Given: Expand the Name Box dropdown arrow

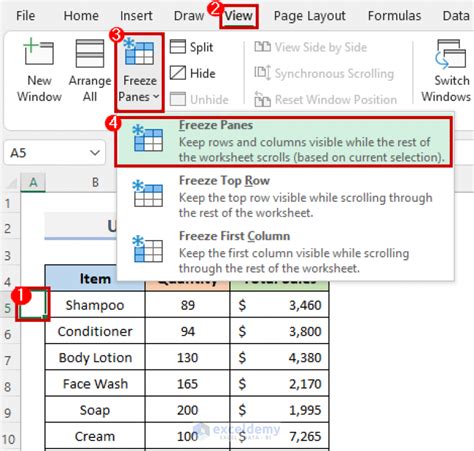Looking at the screenshot, I should point(95,153).
